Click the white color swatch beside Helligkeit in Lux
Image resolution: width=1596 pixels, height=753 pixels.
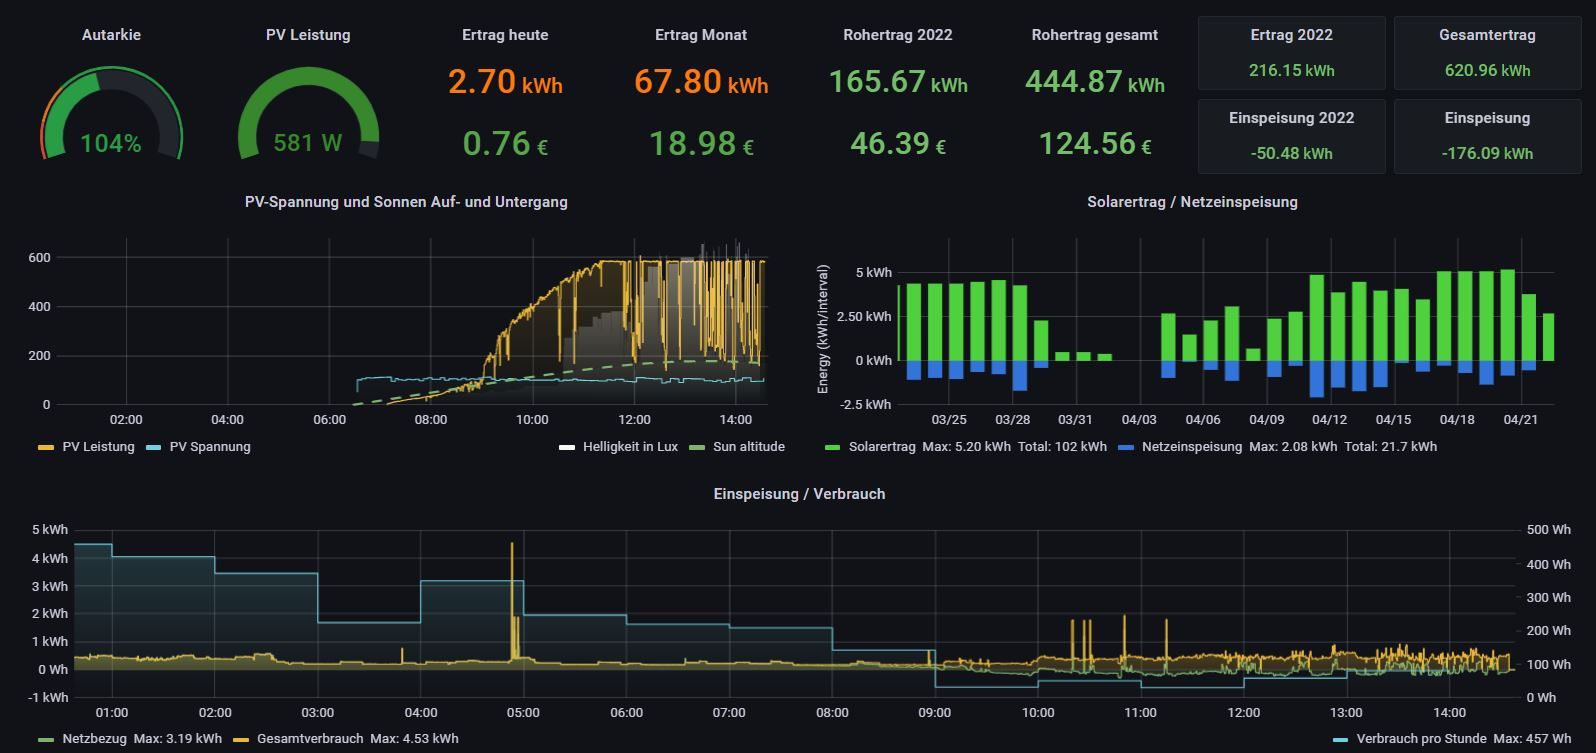coord(567,447)
